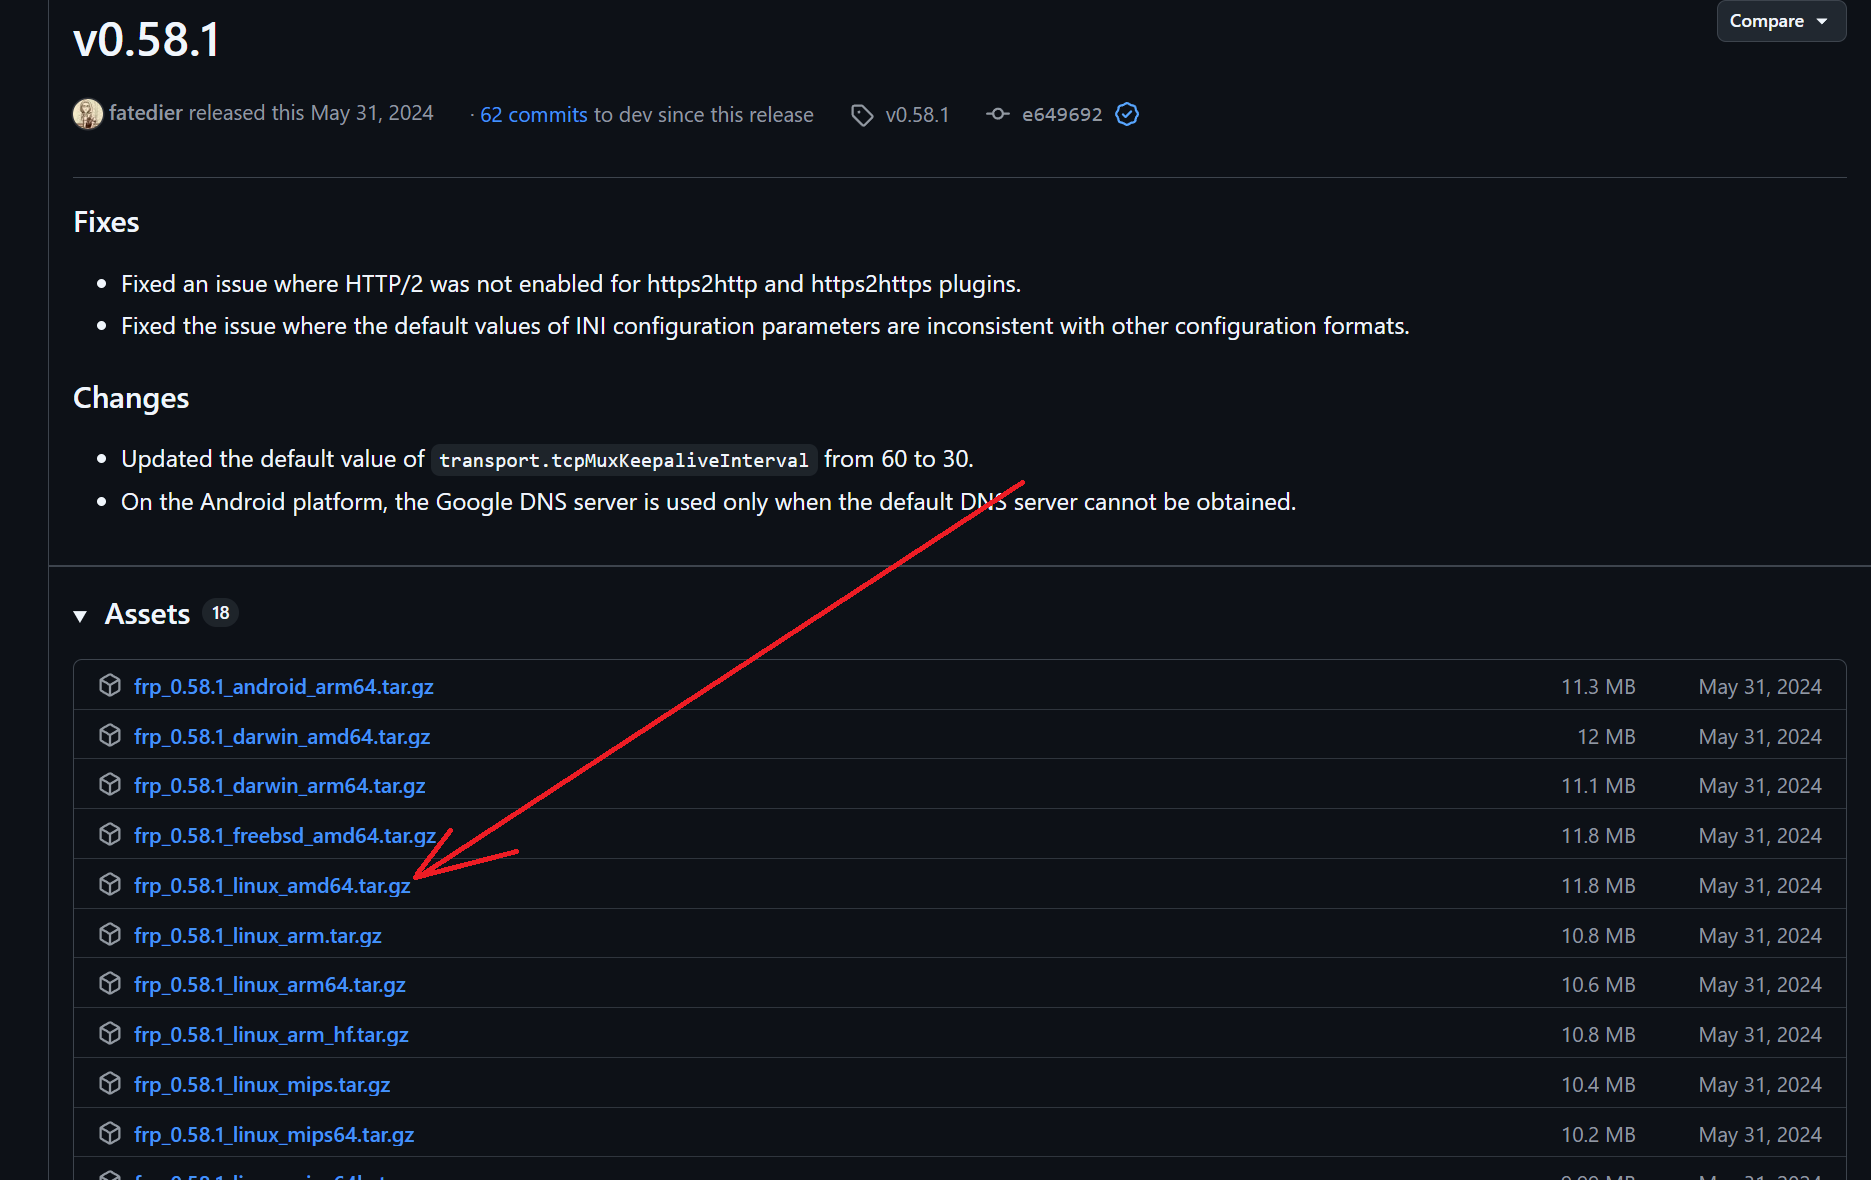Click package icon for darwin_arm64 asset
The height and width of the screenshot is (1182, 1871).
110,784
